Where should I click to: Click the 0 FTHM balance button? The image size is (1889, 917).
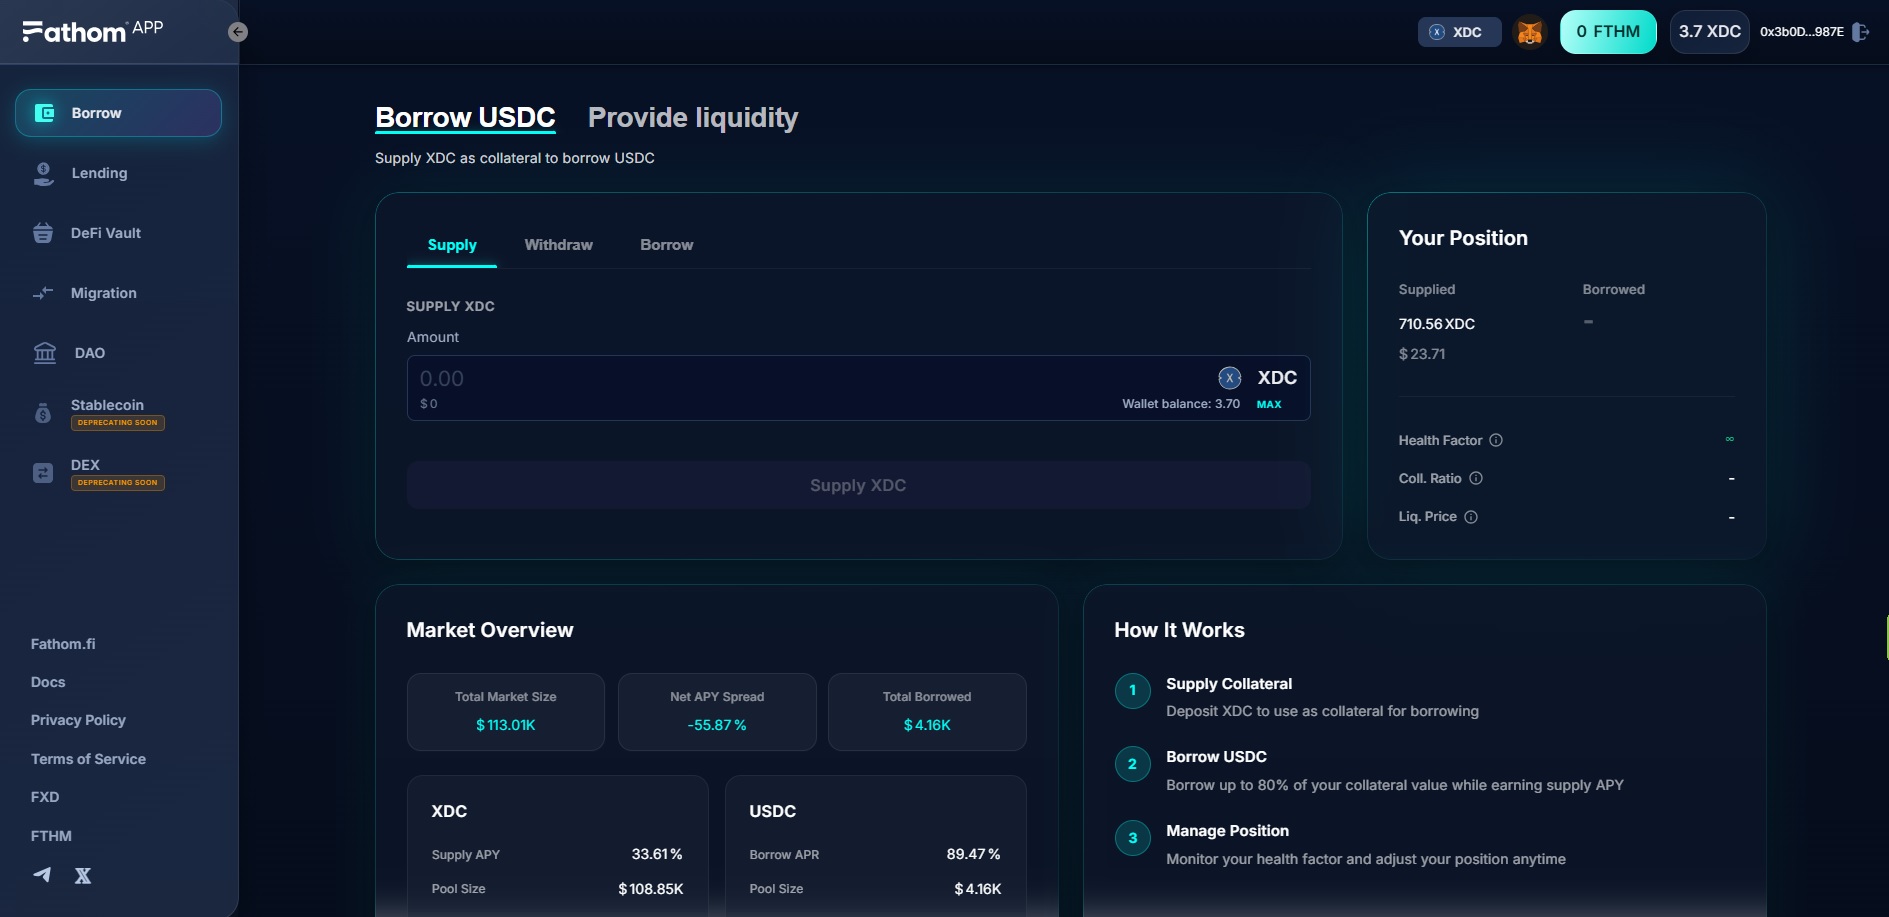click(1607, 32)
